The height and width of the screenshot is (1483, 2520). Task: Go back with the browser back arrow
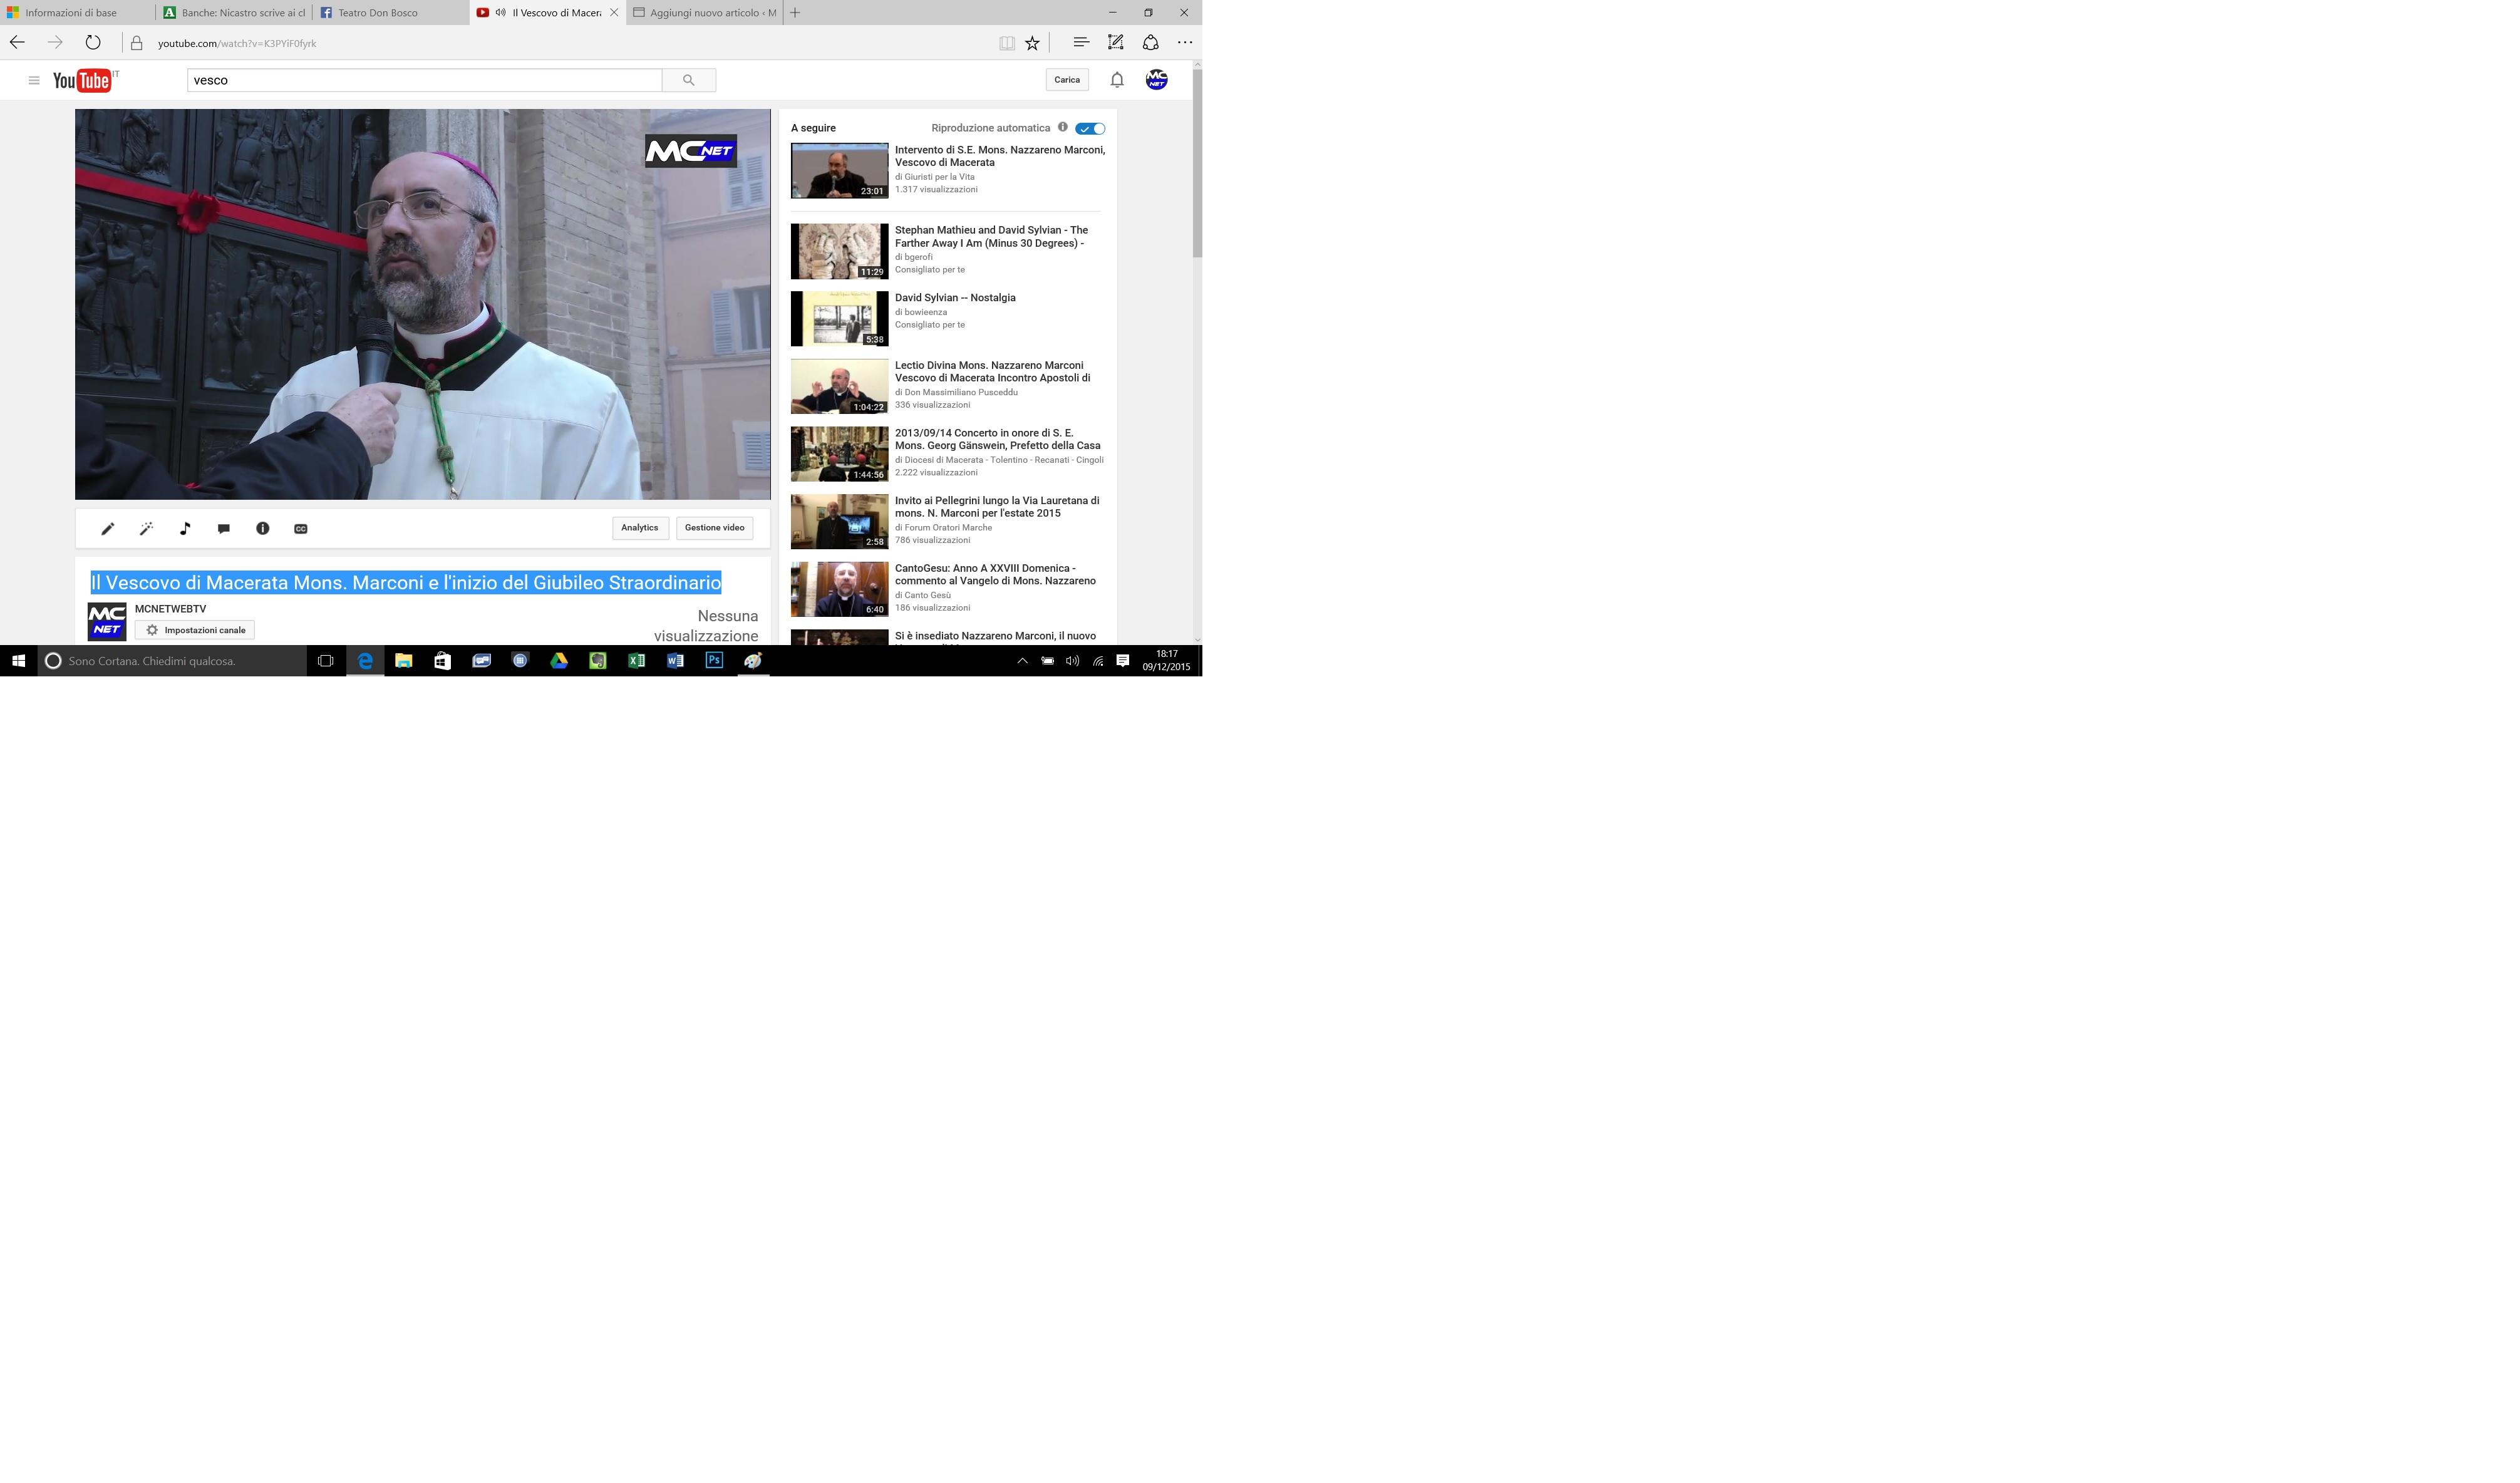pos(17,43)
